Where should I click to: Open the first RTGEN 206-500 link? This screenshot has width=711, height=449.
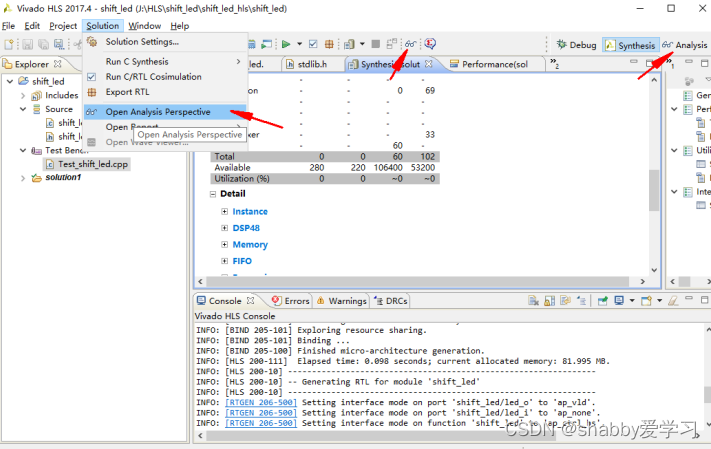261,402
